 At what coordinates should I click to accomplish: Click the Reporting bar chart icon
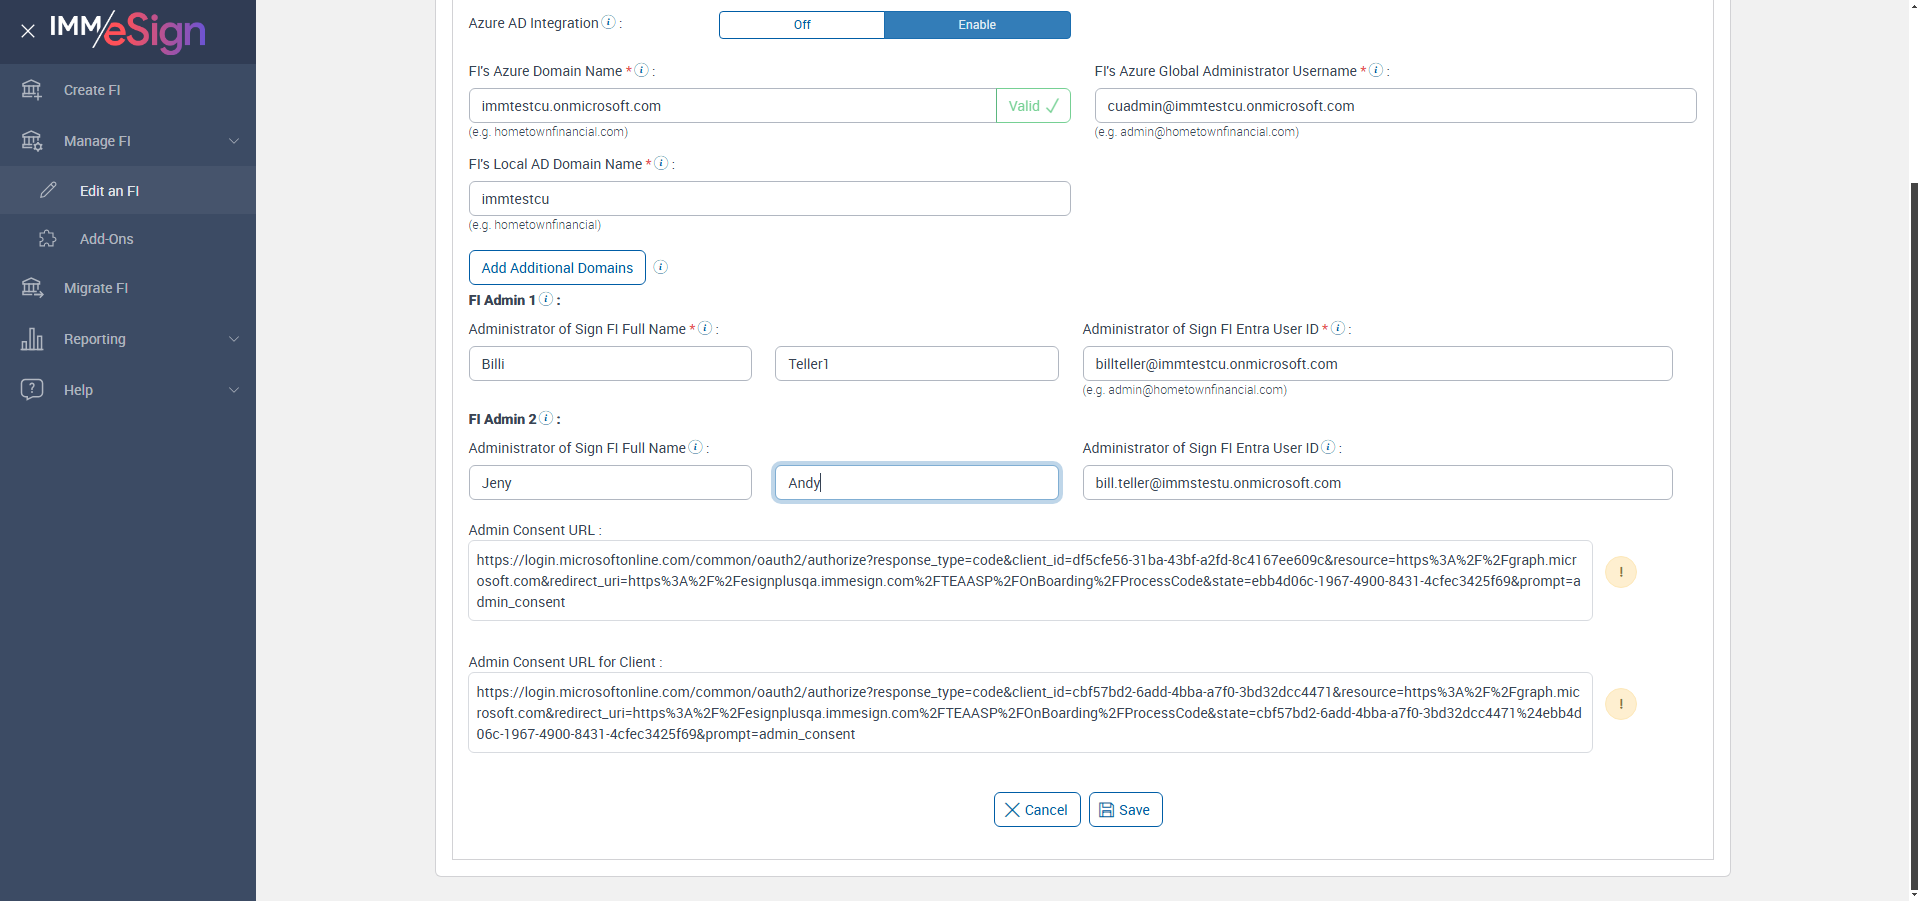[32, 339]
